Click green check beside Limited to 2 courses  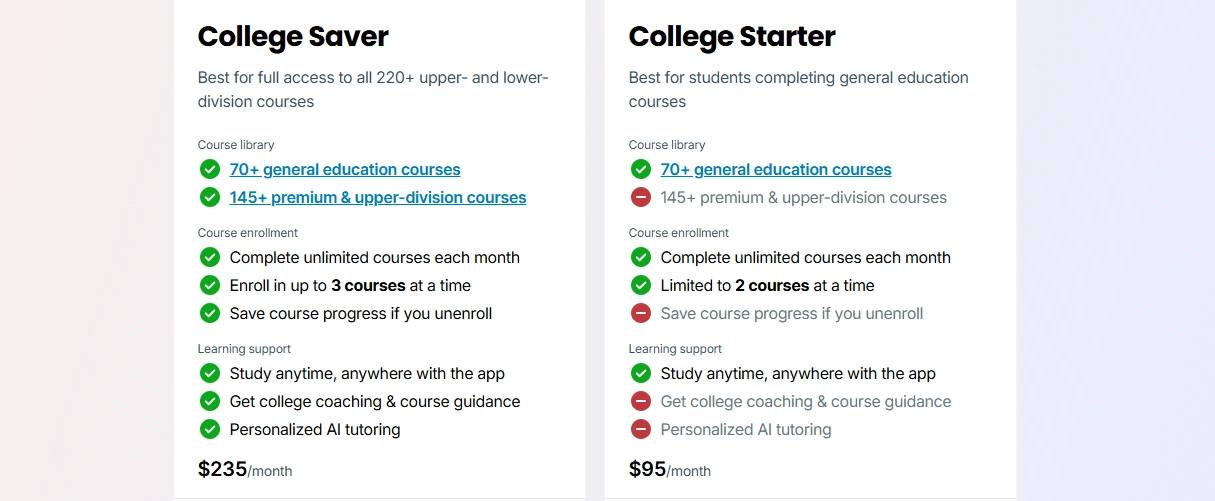tap(641, 285)
